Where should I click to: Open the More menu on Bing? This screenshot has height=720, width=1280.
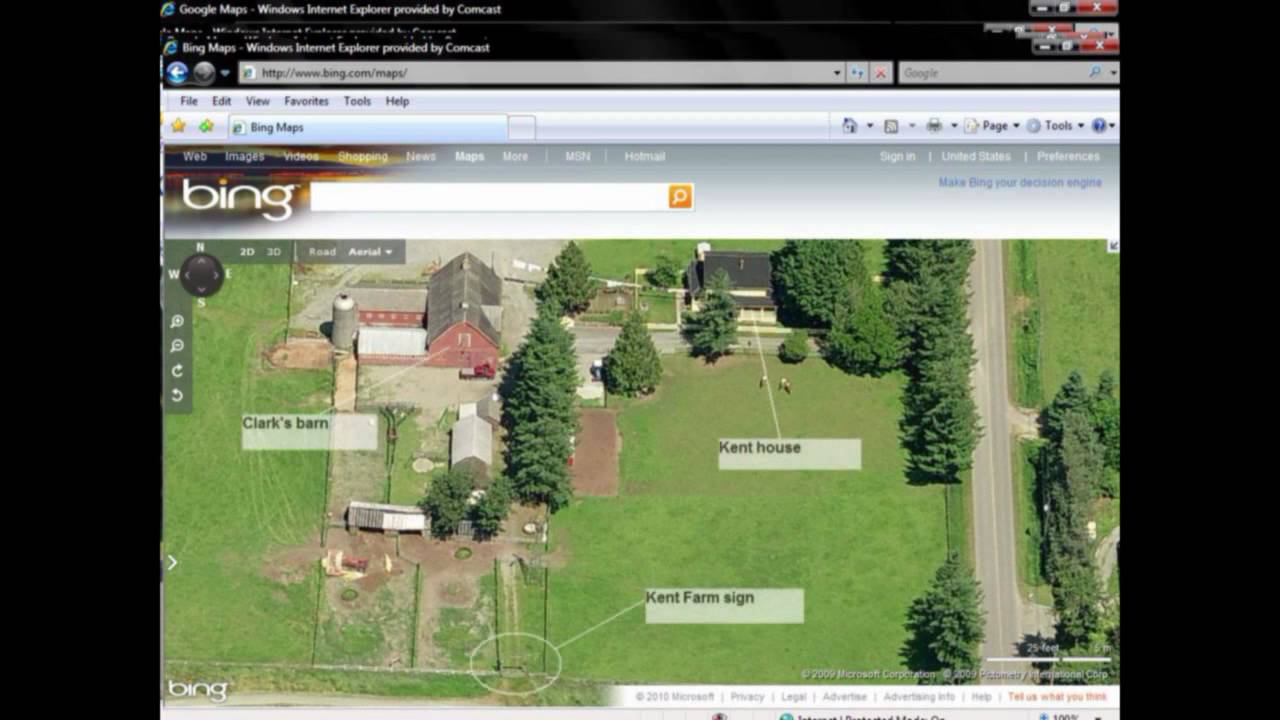515,156
